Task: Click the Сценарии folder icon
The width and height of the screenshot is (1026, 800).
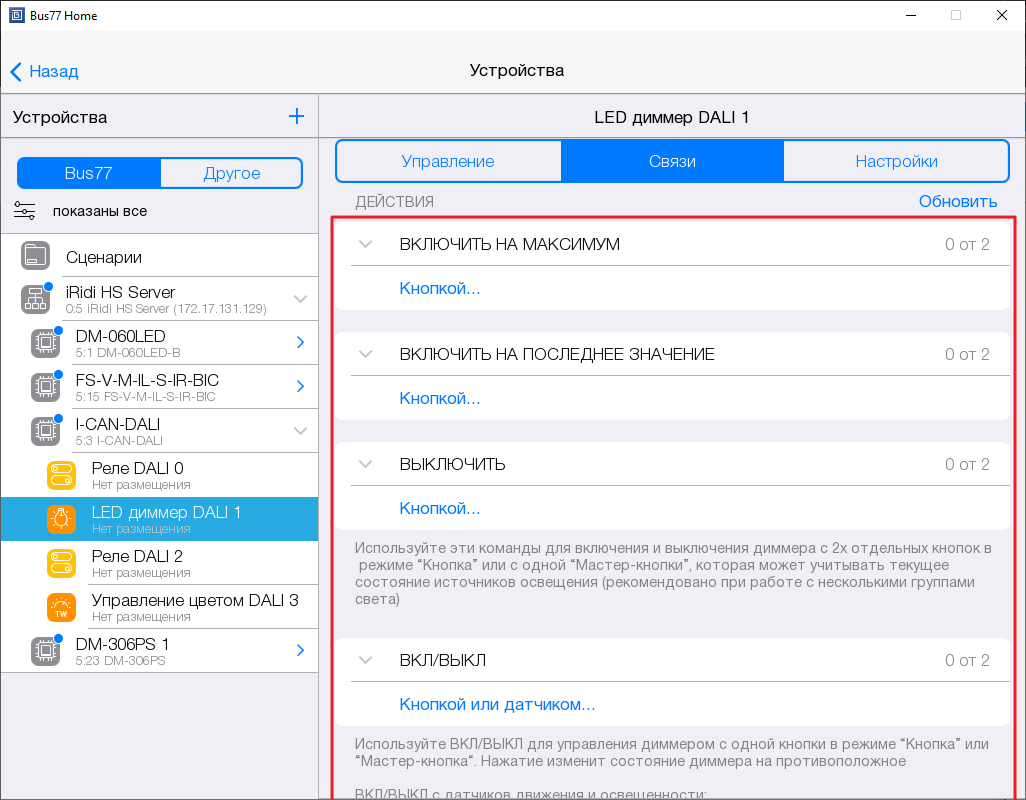Action: [36, 256]
